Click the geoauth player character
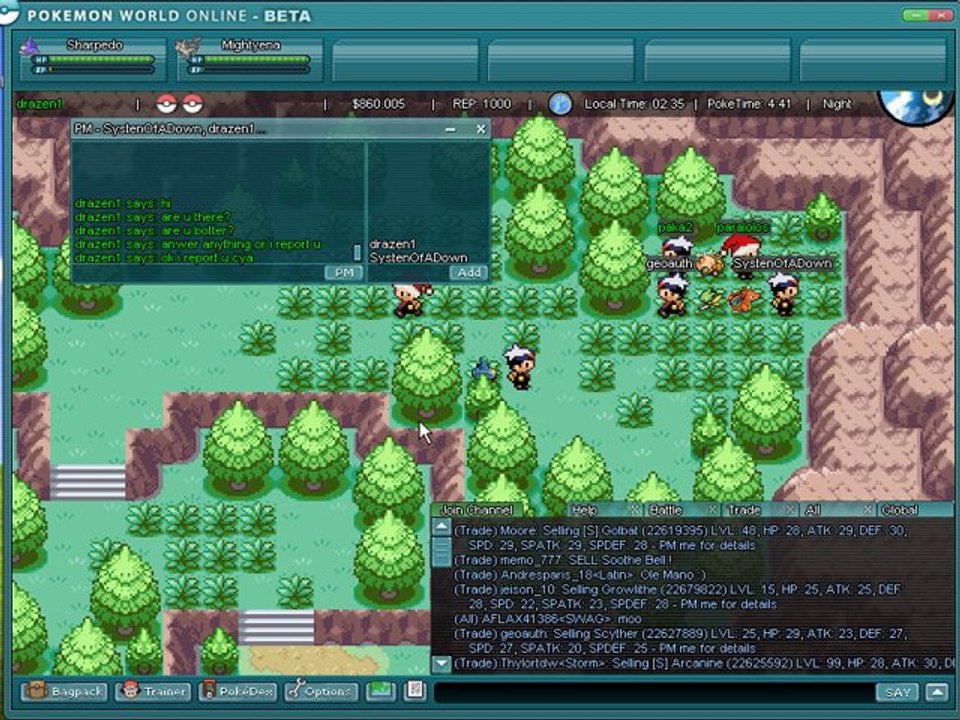Image resolution: width=960 pixels, height=720 pixels. tap(672, 294)
